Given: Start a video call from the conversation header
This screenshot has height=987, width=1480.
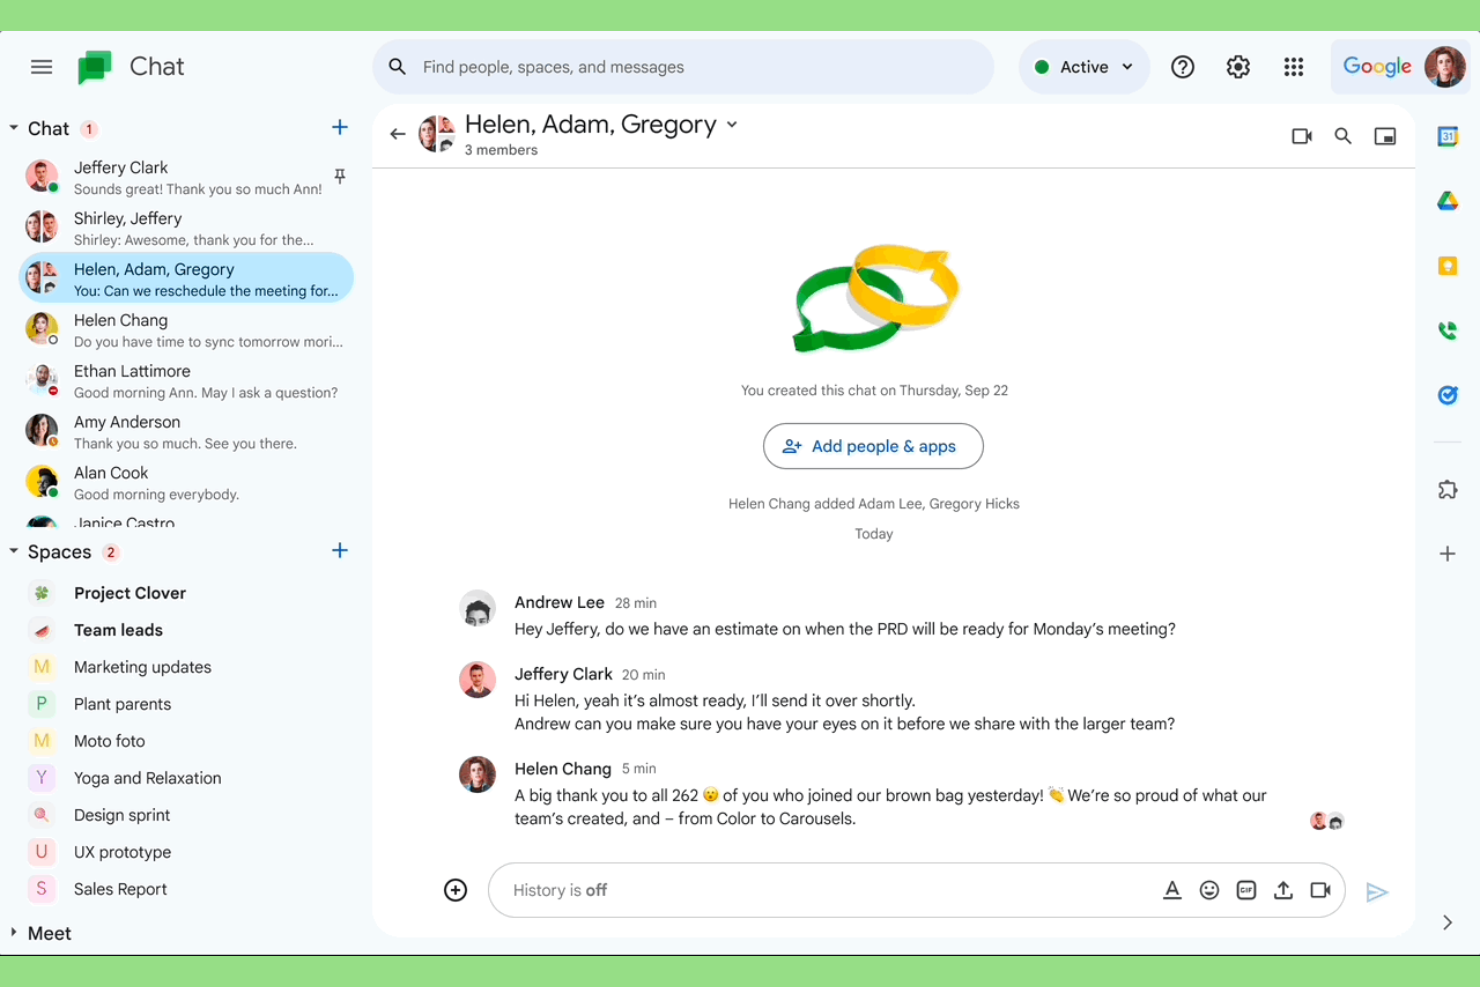Looking at the screenshot, I should (1301, 135).
